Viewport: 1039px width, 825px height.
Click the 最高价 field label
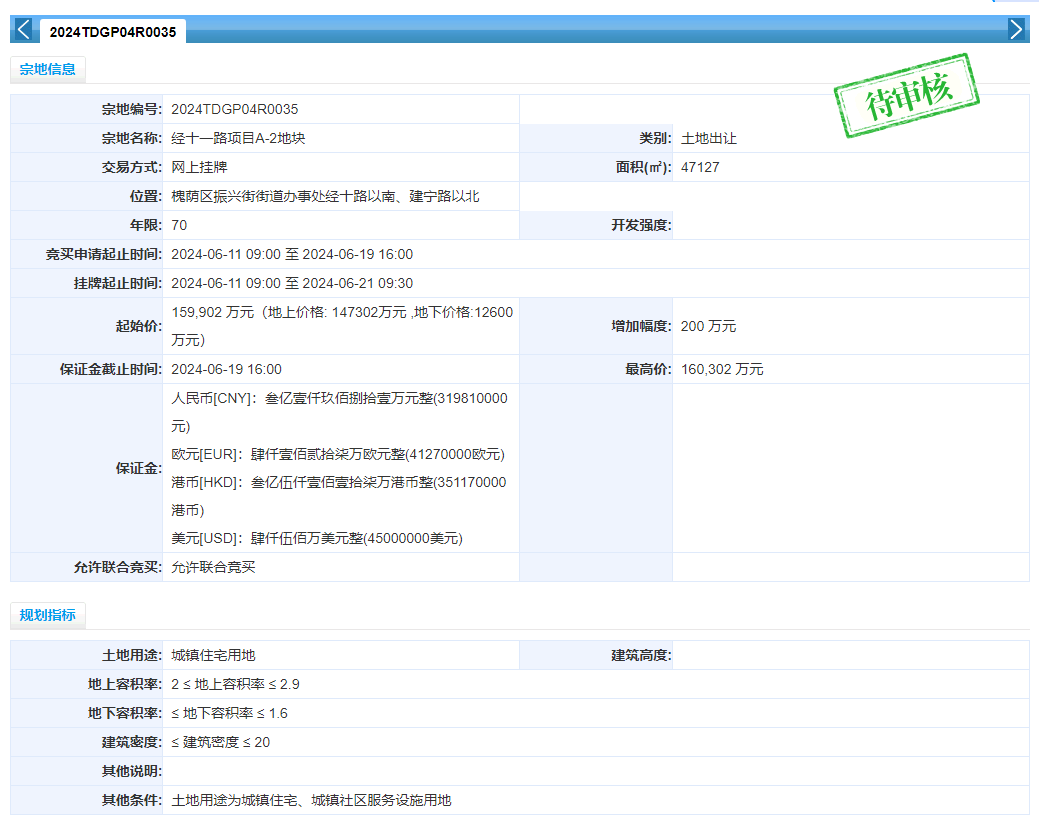pos(648,369)
